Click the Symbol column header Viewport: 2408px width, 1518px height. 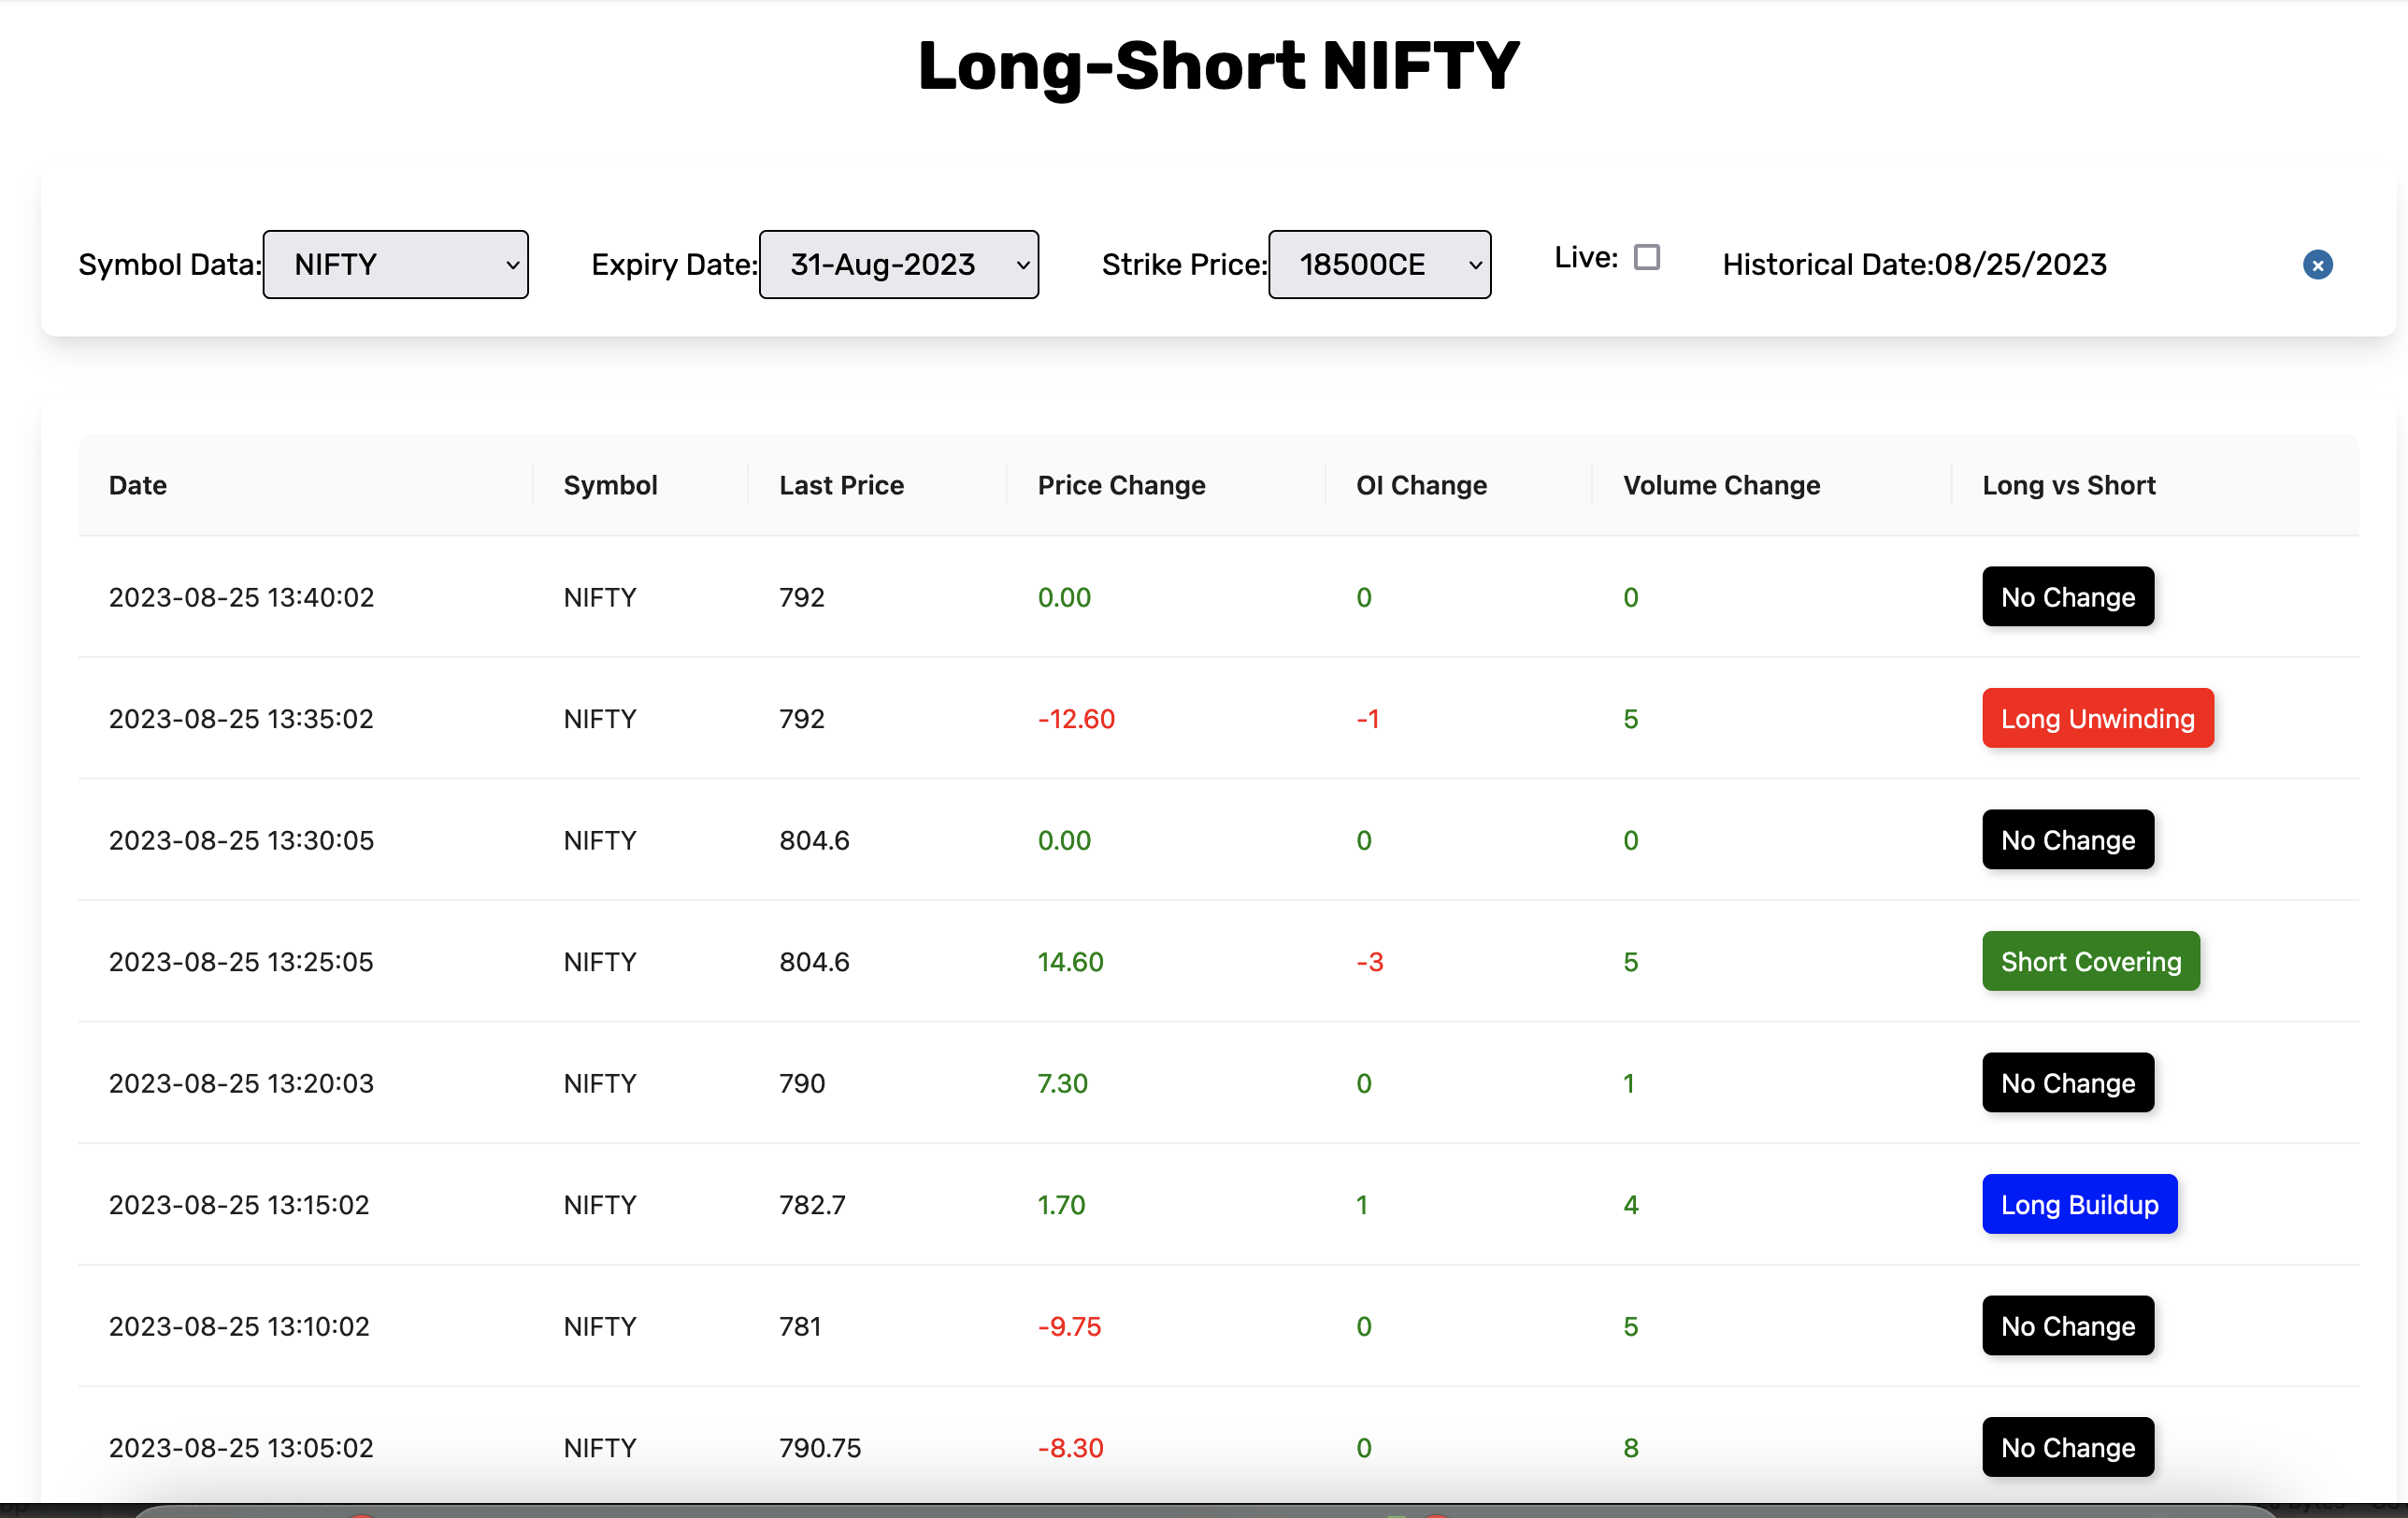609,485
